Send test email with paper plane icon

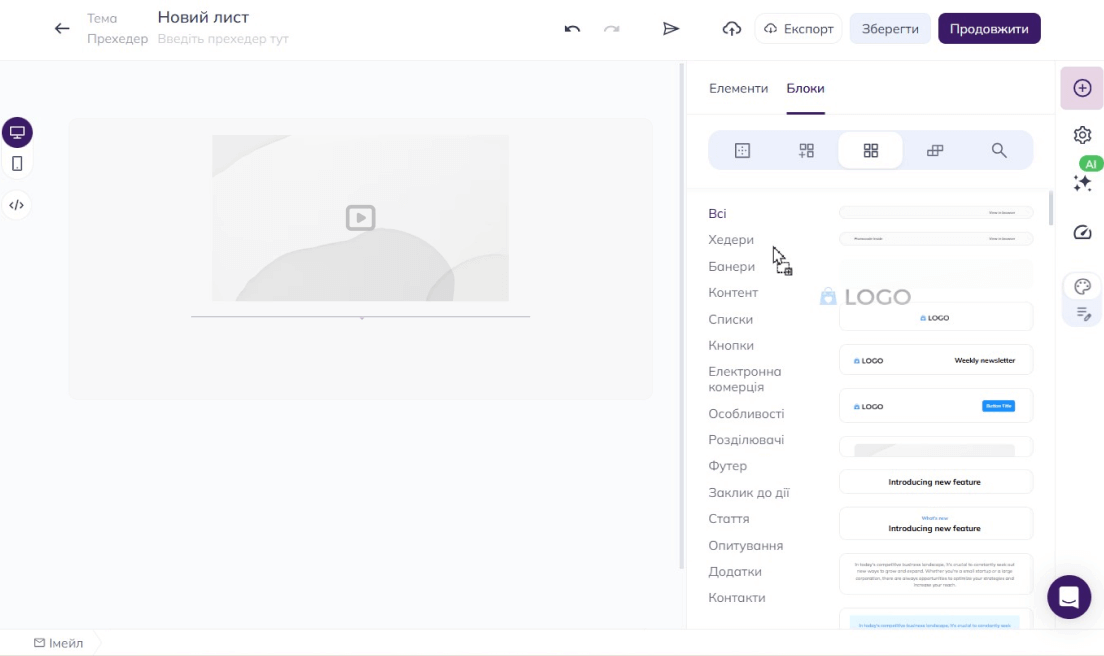tap(670, 29)
